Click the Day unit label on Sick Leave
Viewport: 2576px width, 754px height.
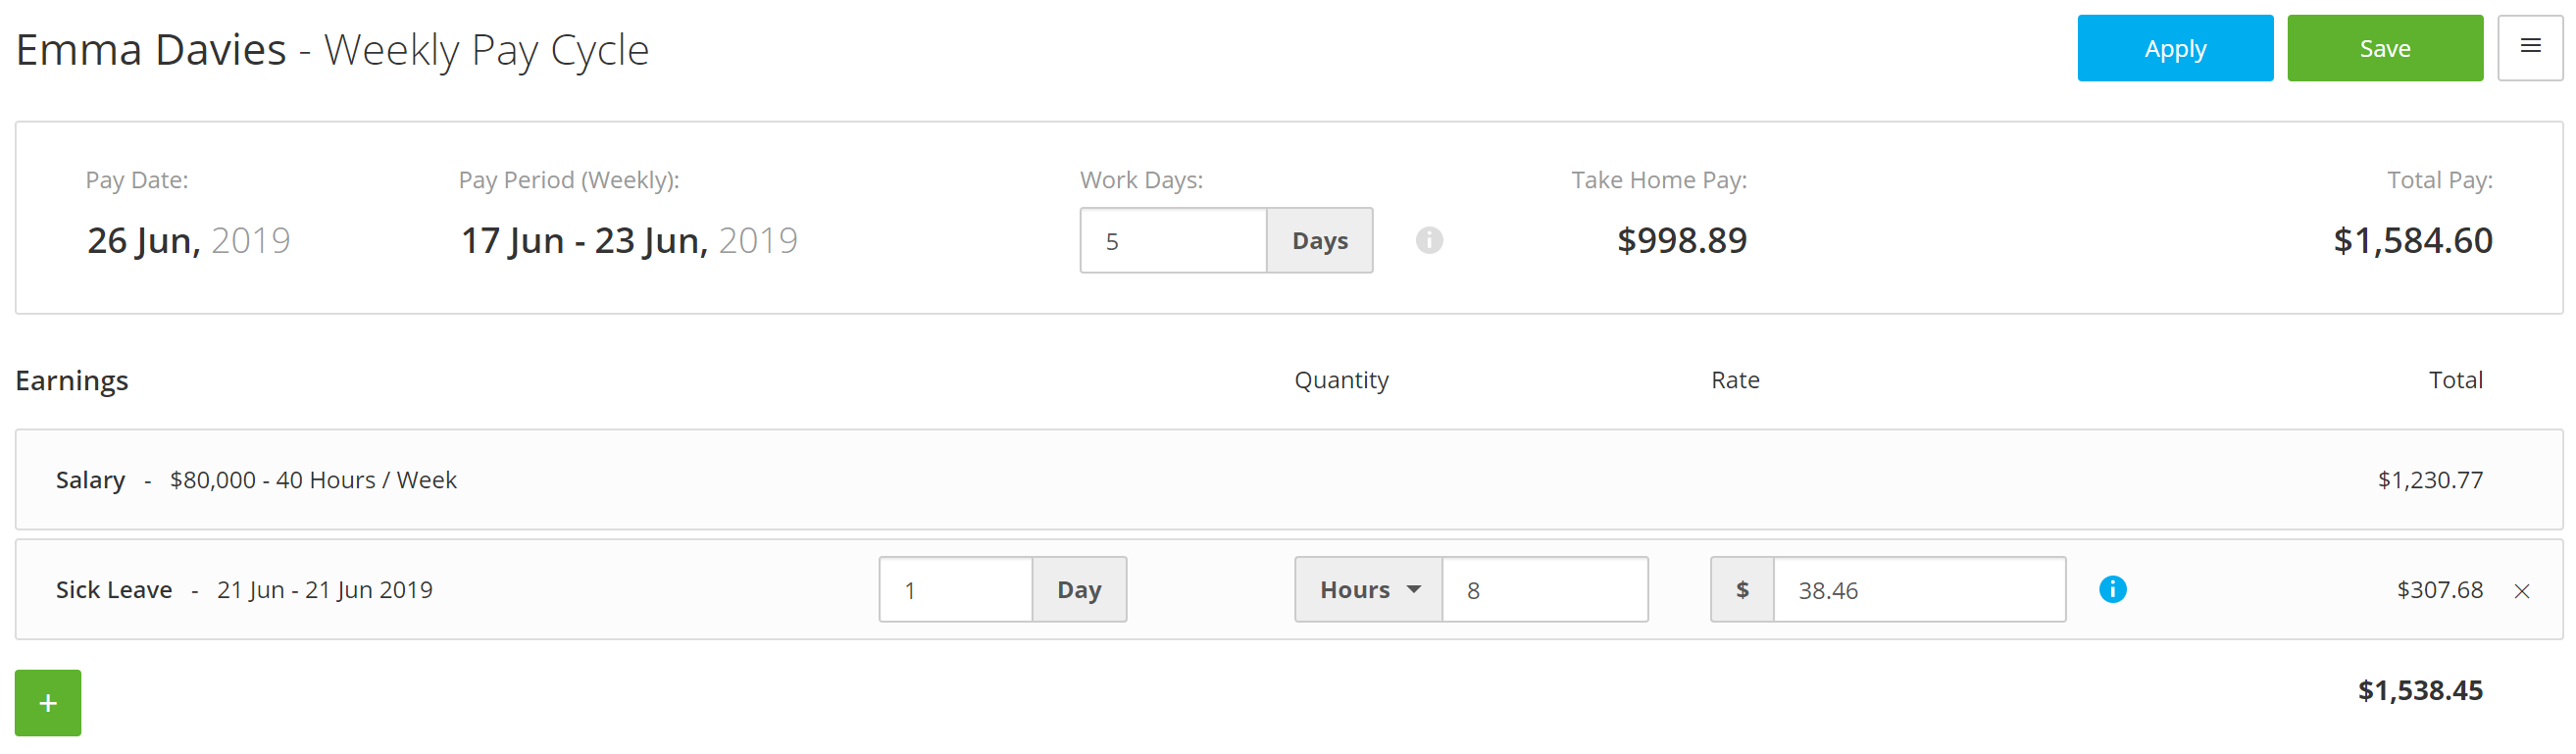pos(1079,589)
